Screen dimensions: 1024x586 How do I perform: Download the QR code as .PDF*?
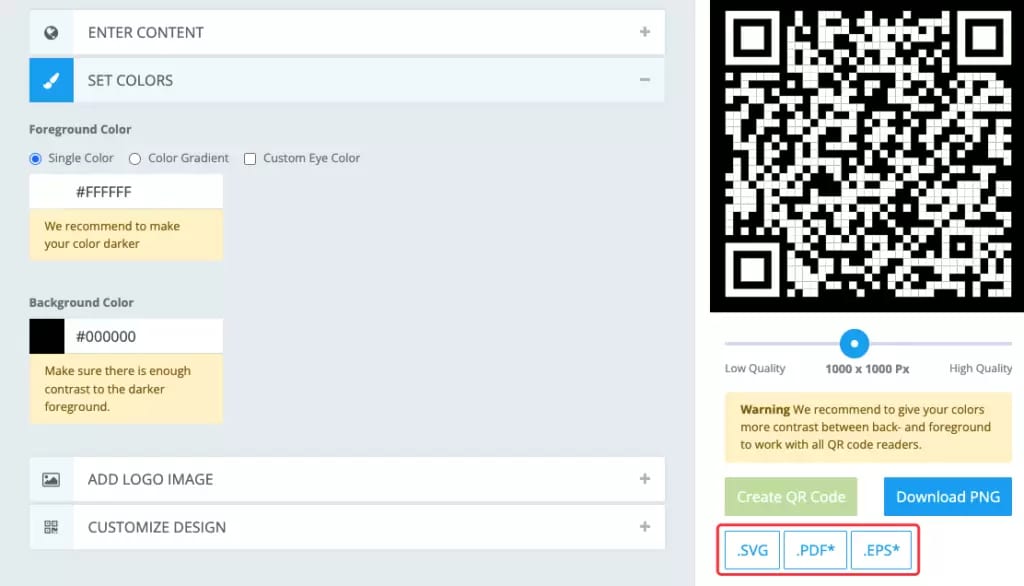tap(815, 550)
